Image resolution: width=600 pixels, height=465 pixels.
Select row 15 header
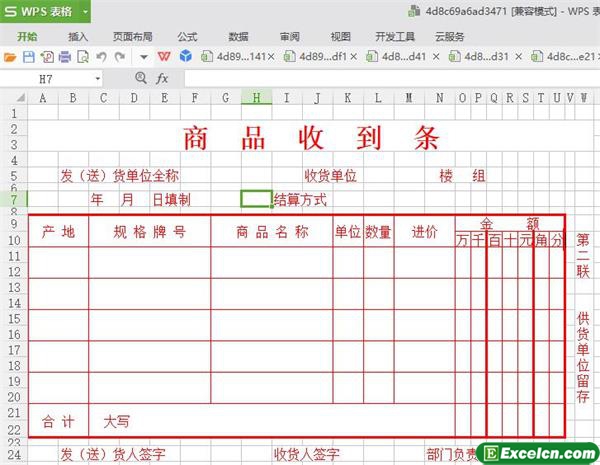(x=14, y=318)
